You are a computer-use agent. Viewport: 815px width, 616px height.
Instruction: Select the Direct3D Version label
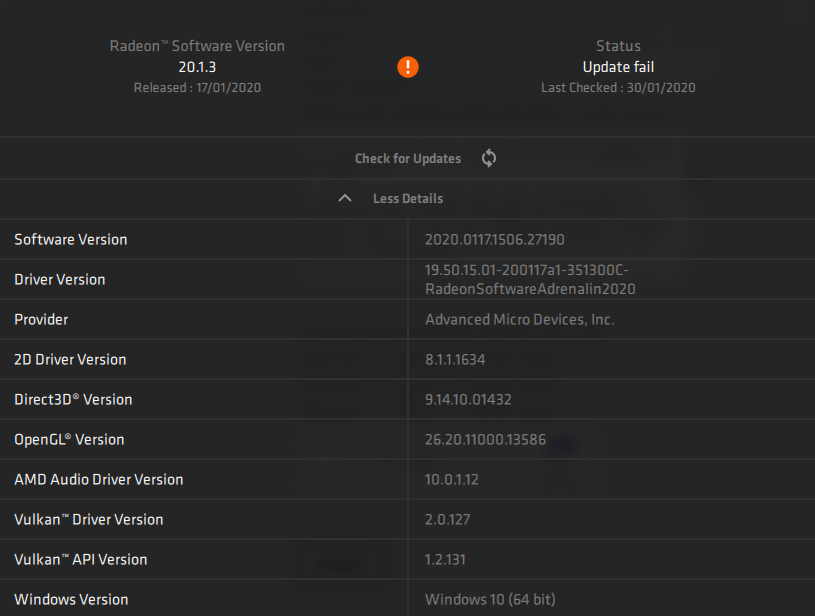coord(73,400)
